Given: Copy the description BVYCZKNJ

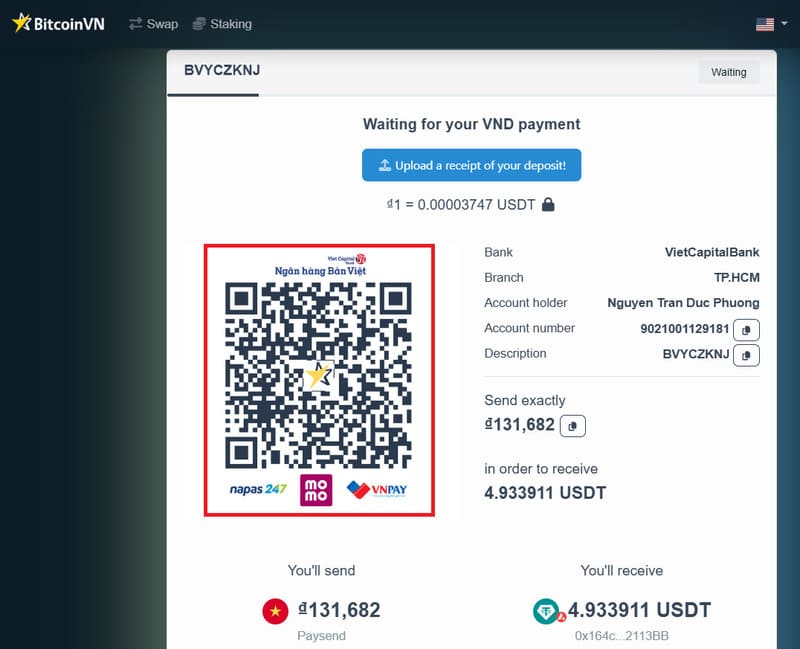Looking at the screenshot, I should [747, 355].
